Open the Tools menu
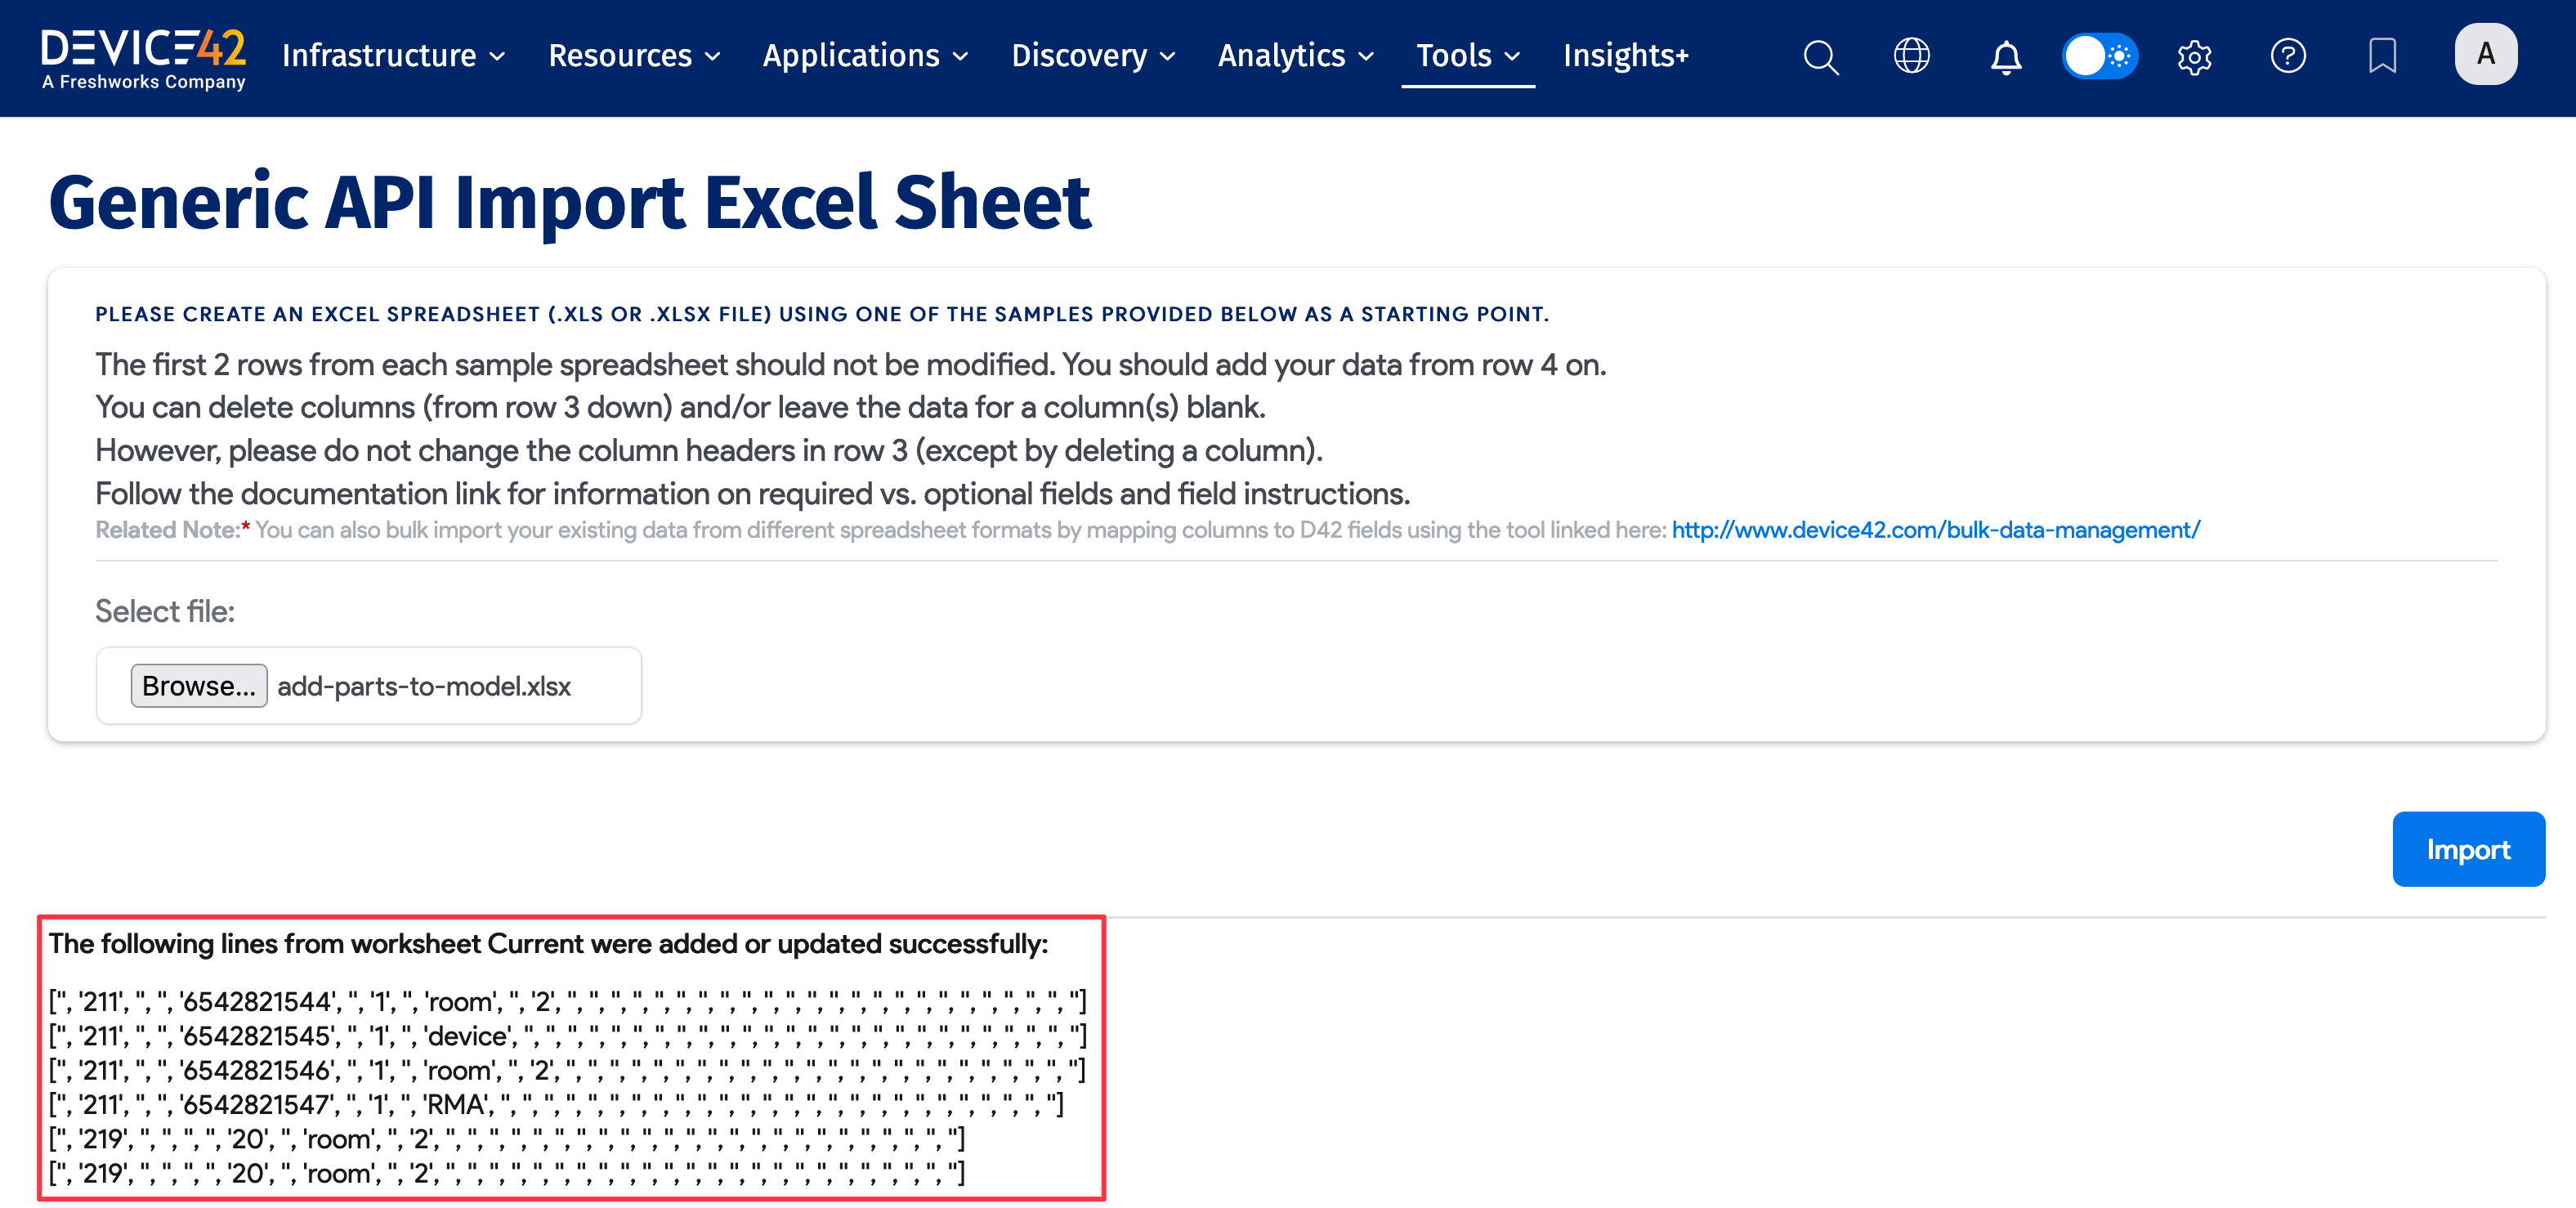This screenshot has width=2576, height=1208. coord(1467,56)
